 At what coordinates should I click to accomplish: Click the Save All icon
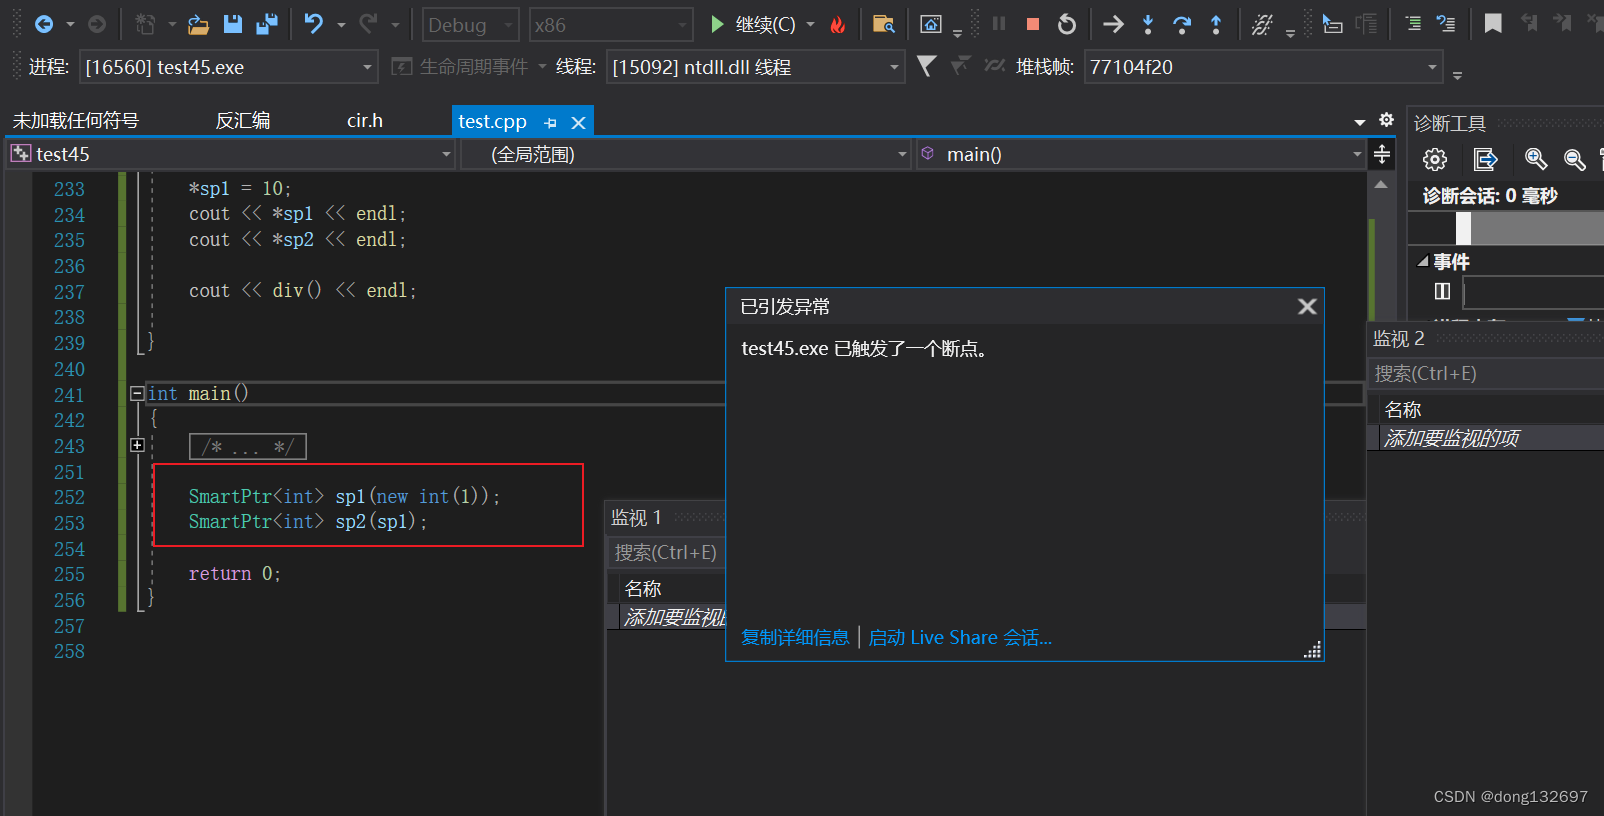point(266,24)
